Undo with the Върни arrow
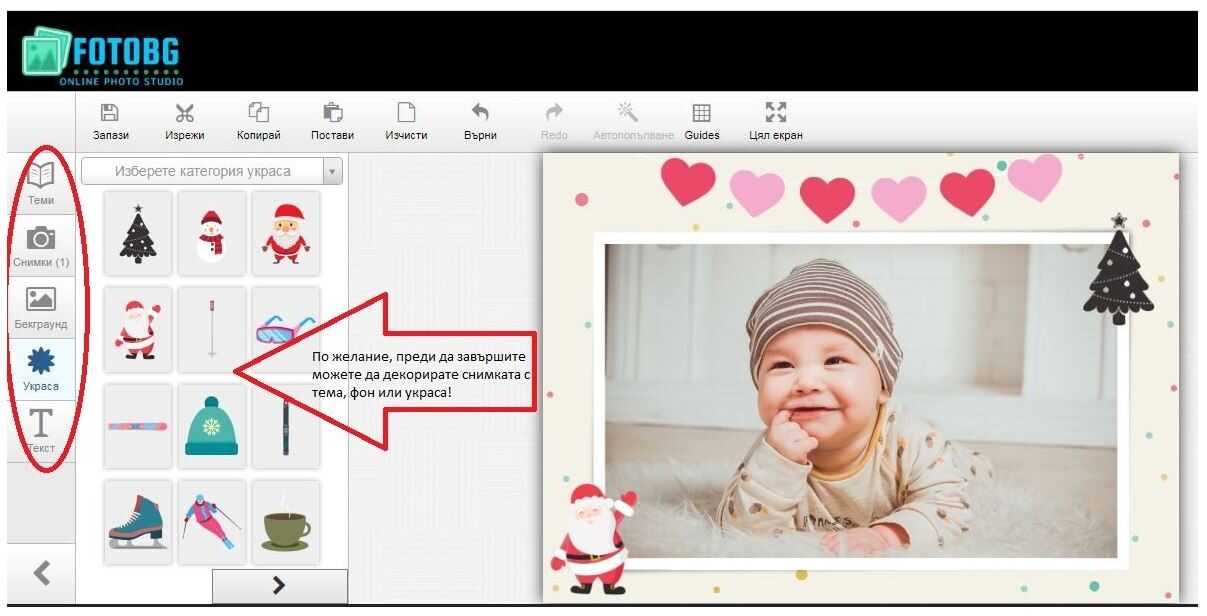The image size is (1207, 616). click(x=480, y=114)
